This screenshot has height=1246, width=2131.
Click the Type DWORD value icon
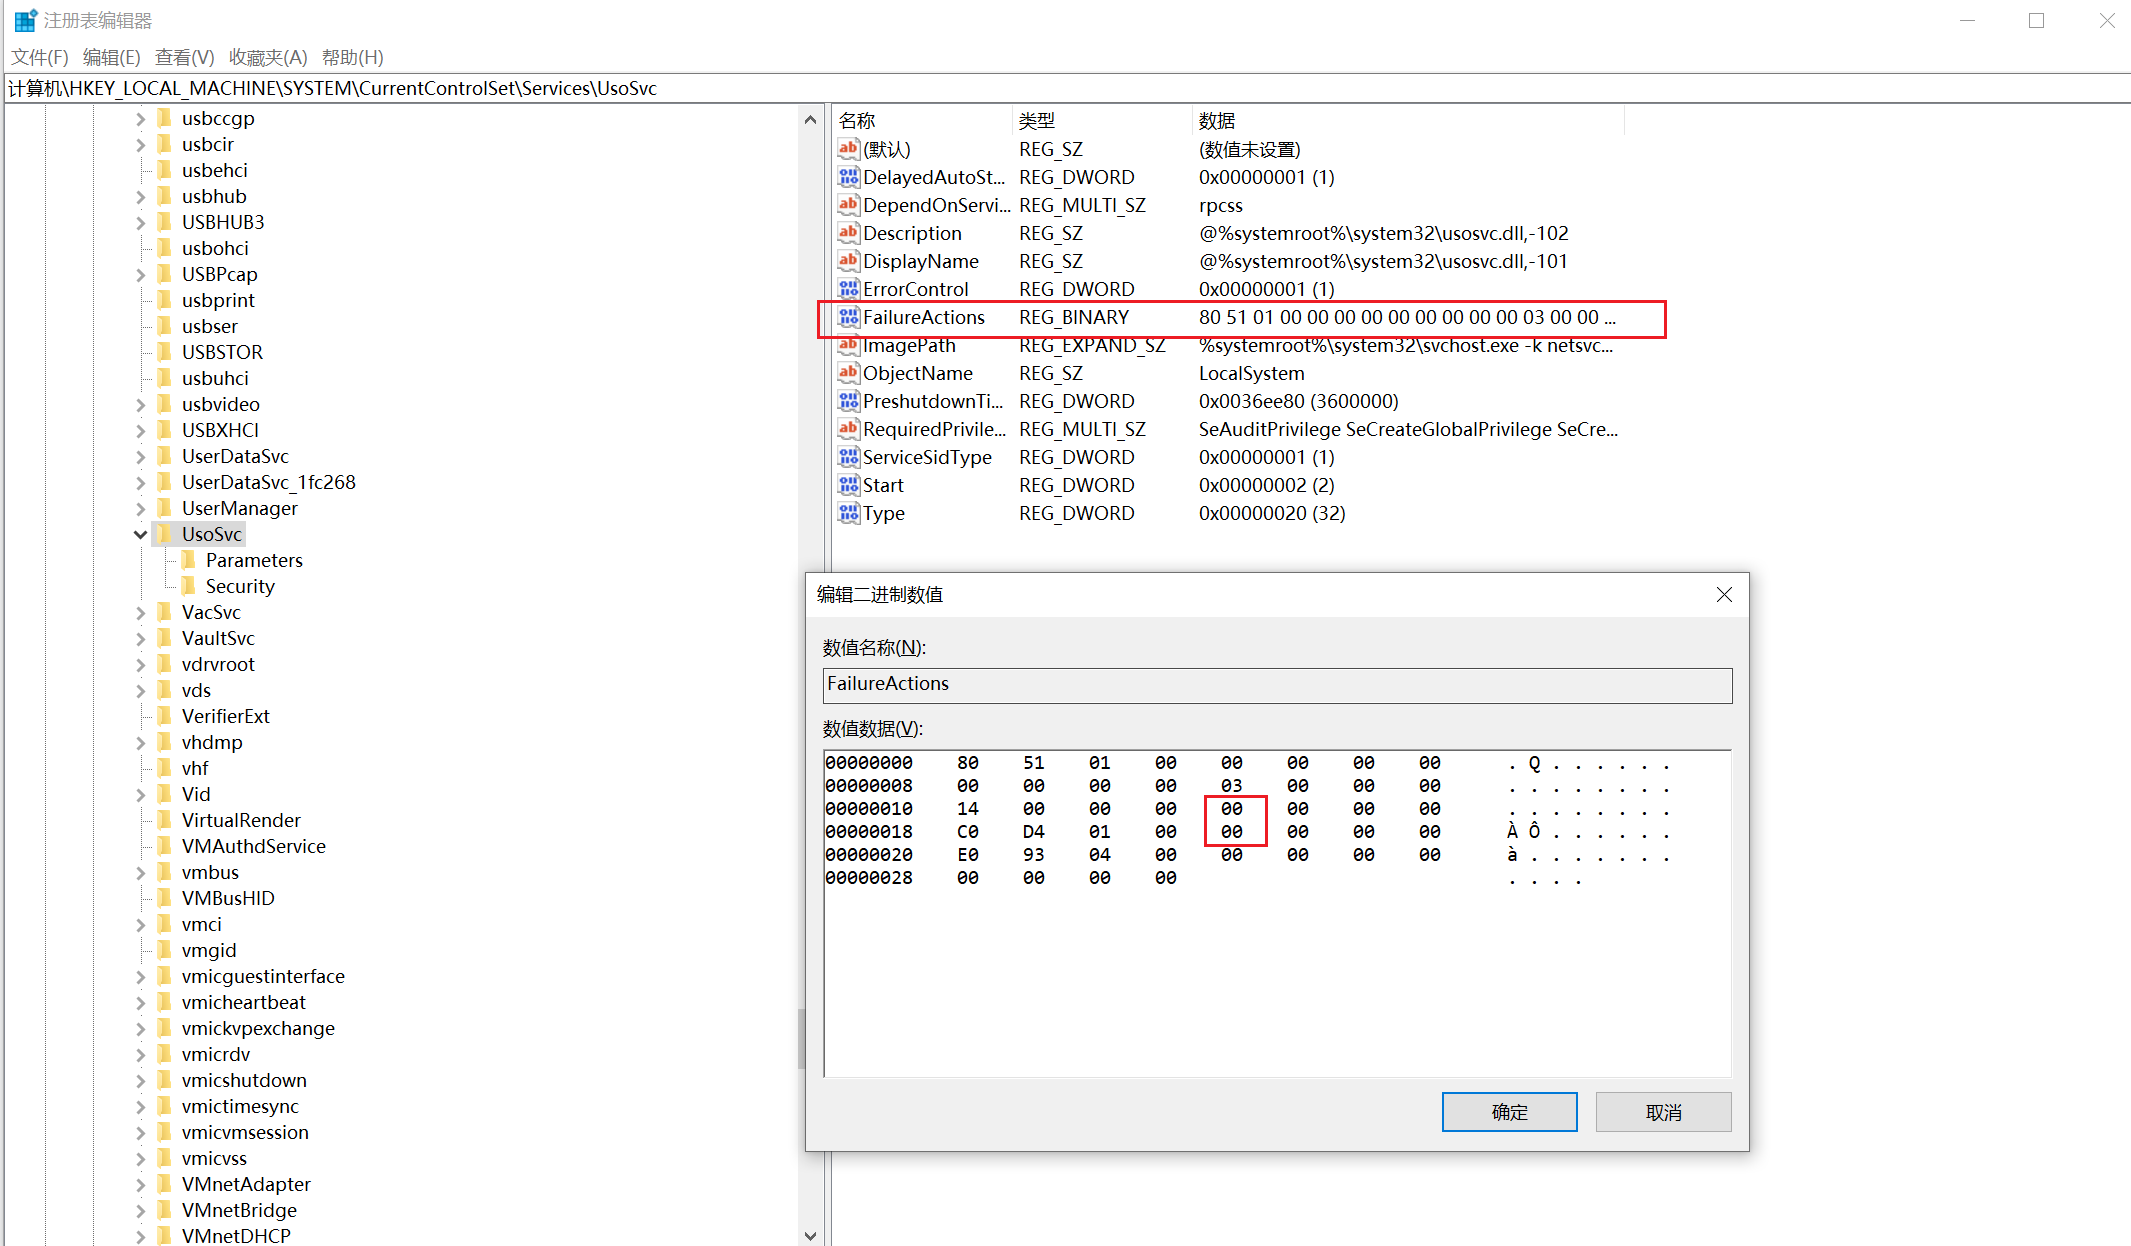point(849,513)
